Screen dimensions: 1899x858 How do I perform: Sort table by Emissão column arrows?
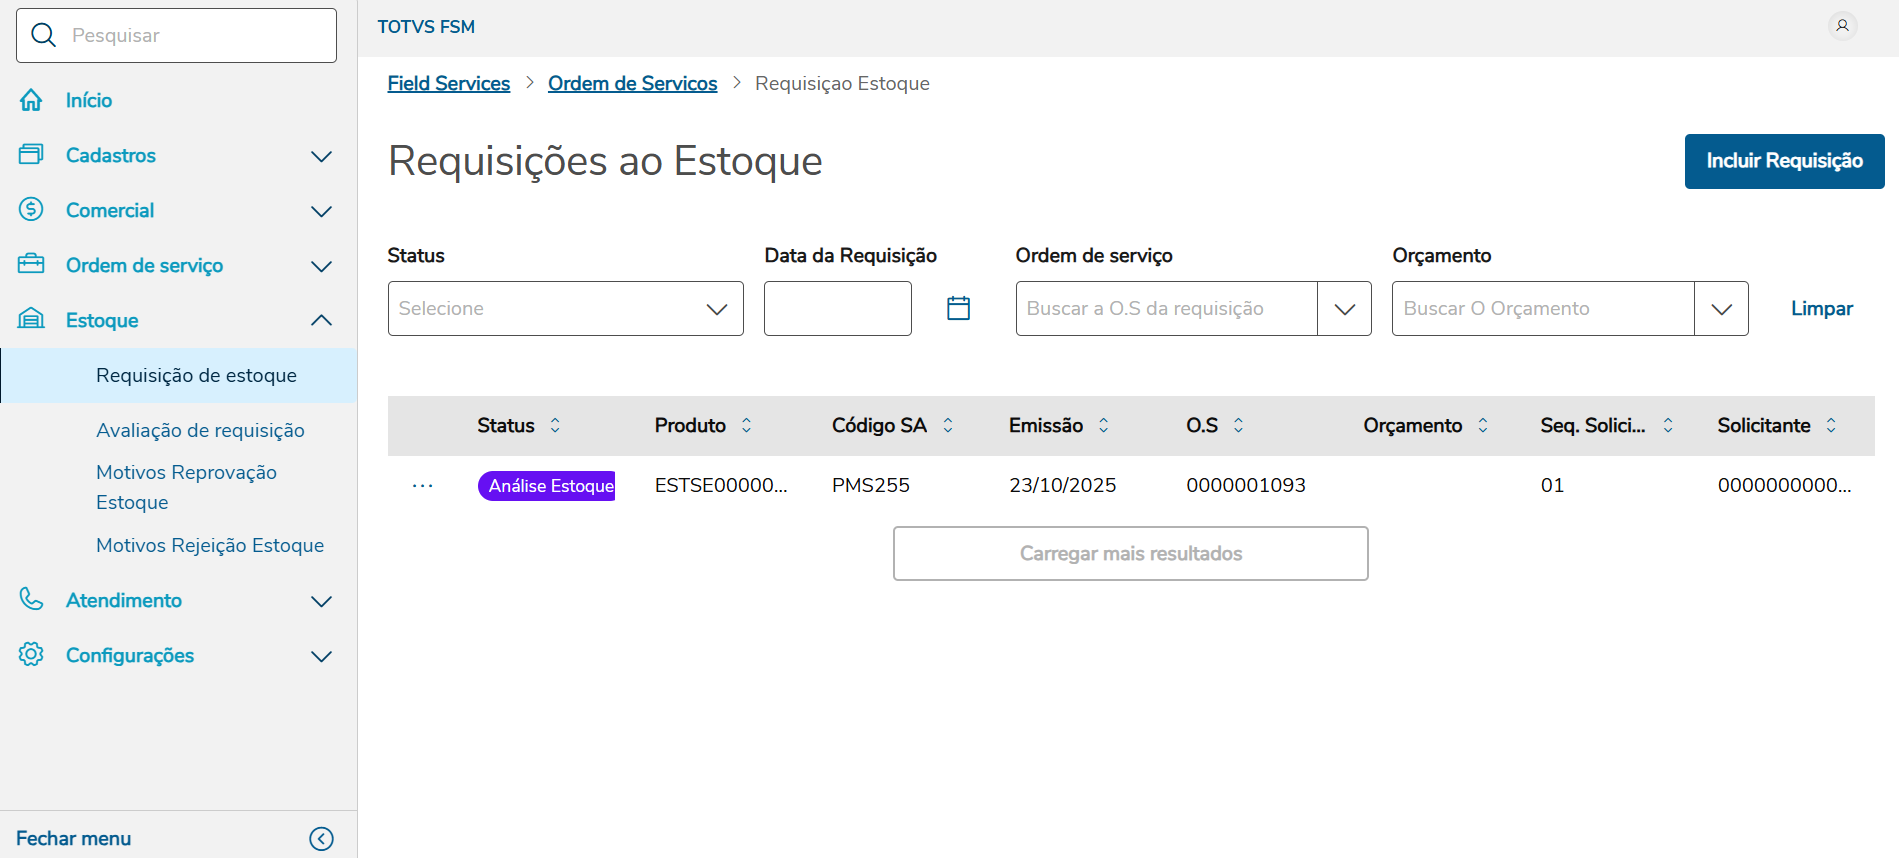1103,425
